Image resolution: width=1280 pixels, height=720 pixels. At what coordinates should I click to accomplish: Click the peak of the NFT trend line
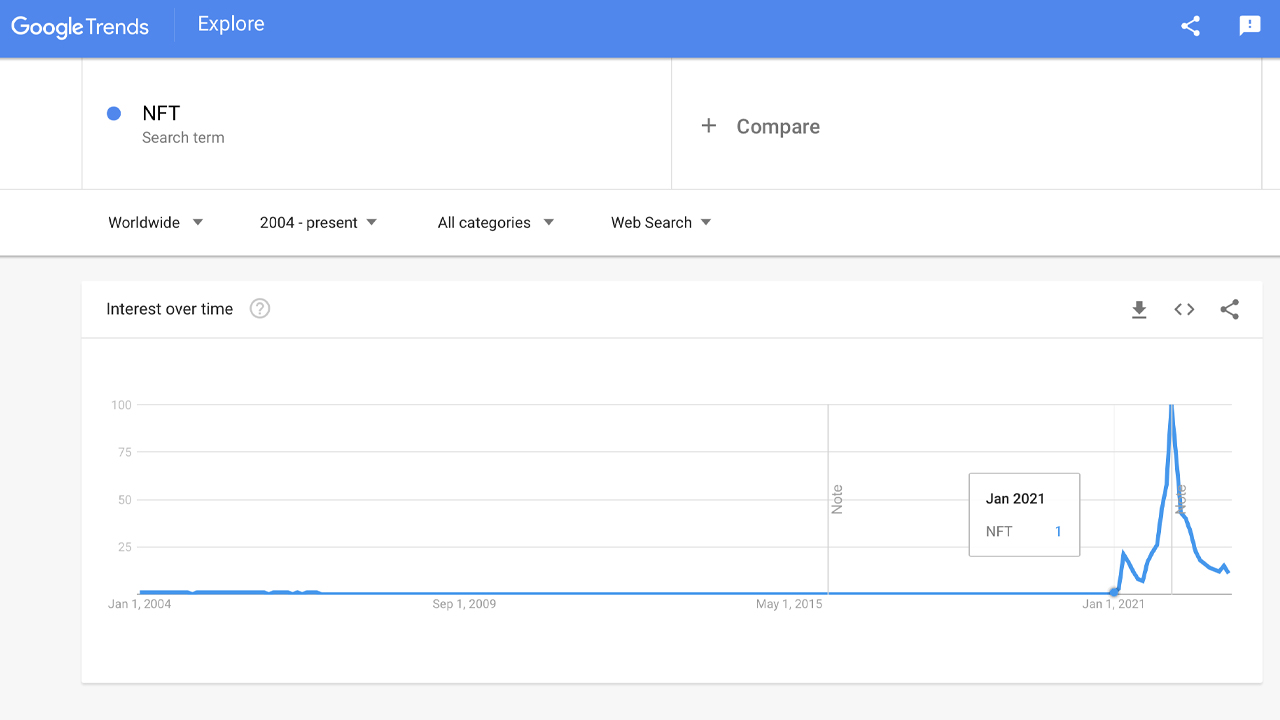click(x=1171, y=406)
